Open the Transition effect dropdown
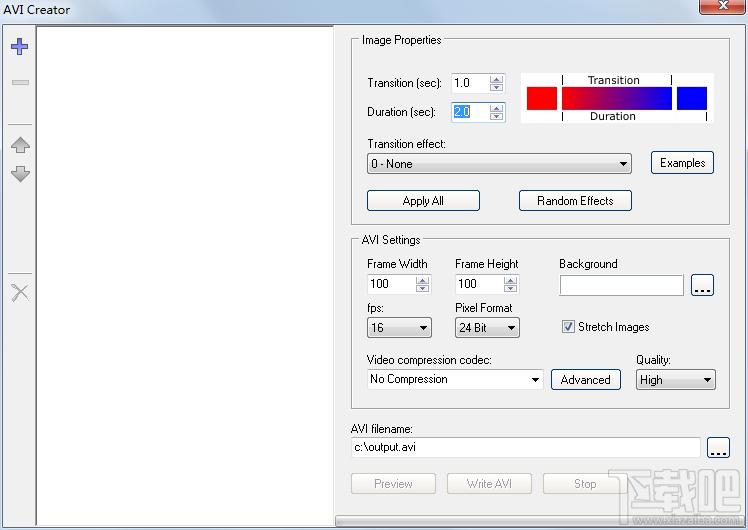 (x=499, y=164)
